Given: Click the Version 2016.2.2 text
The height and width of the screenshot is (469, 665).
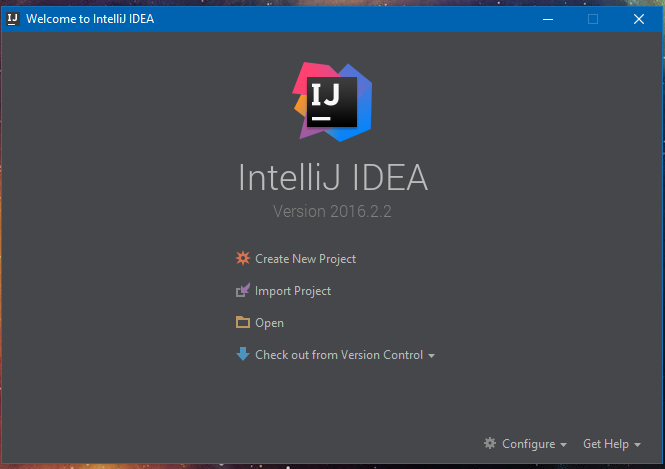Looking at the screenshot, I should pos(332,211).
